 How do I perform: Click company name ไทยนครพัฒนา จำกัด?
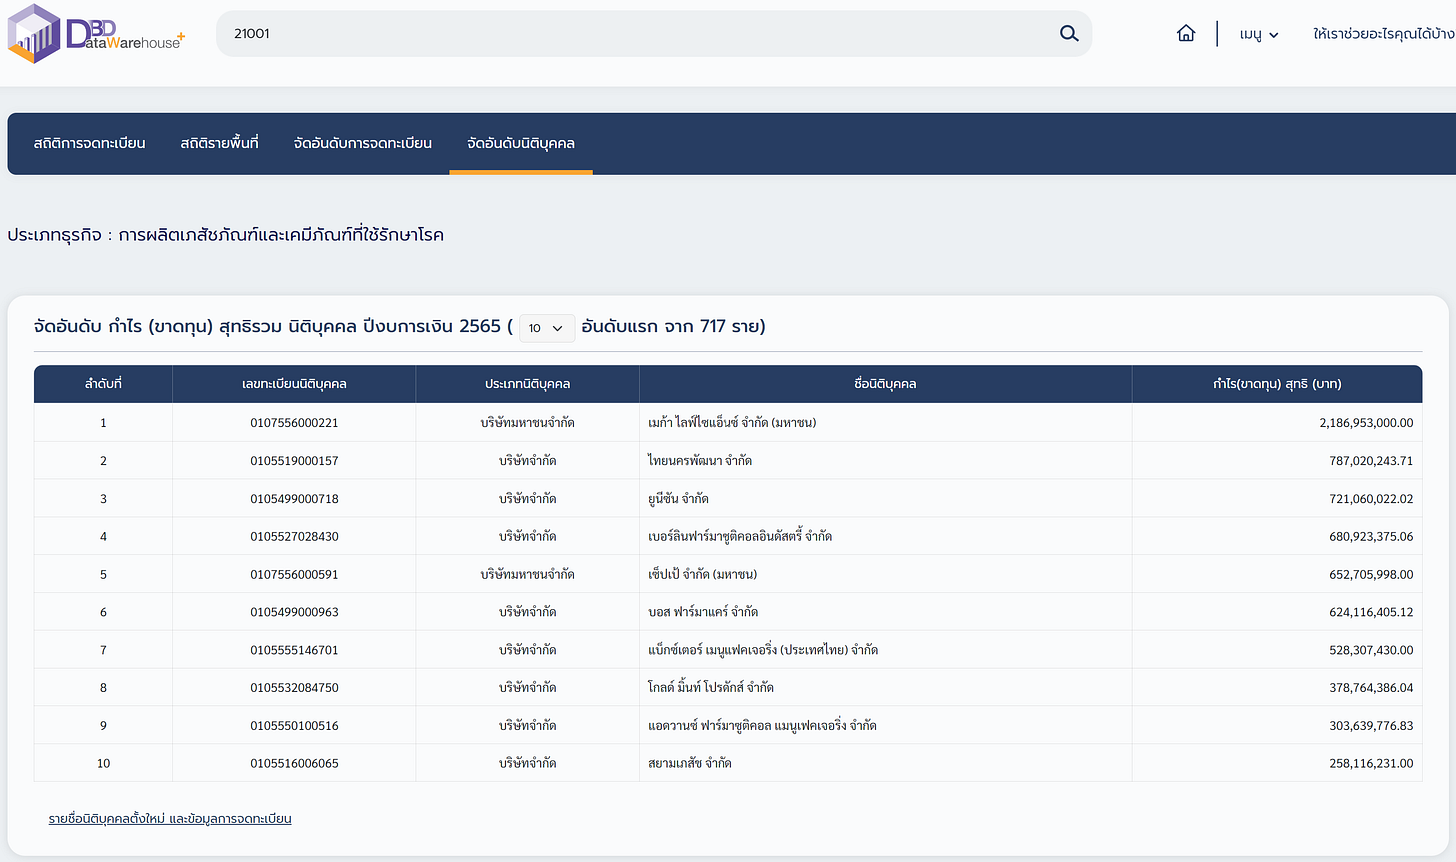pos(700,461)
